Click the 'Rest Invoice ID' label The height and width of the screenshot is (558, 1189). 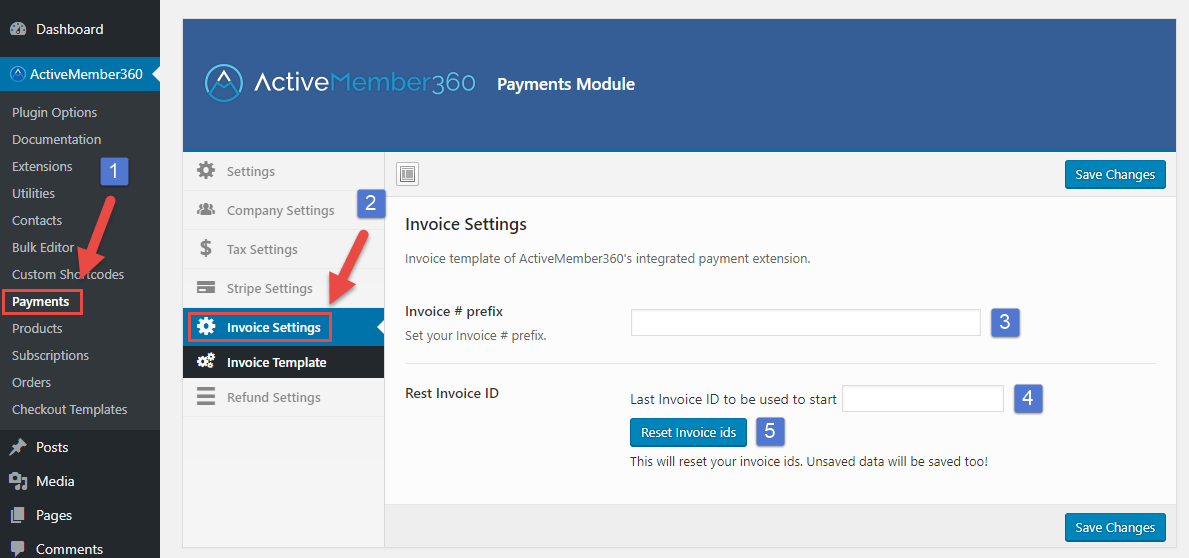click(x=452, y=393)
